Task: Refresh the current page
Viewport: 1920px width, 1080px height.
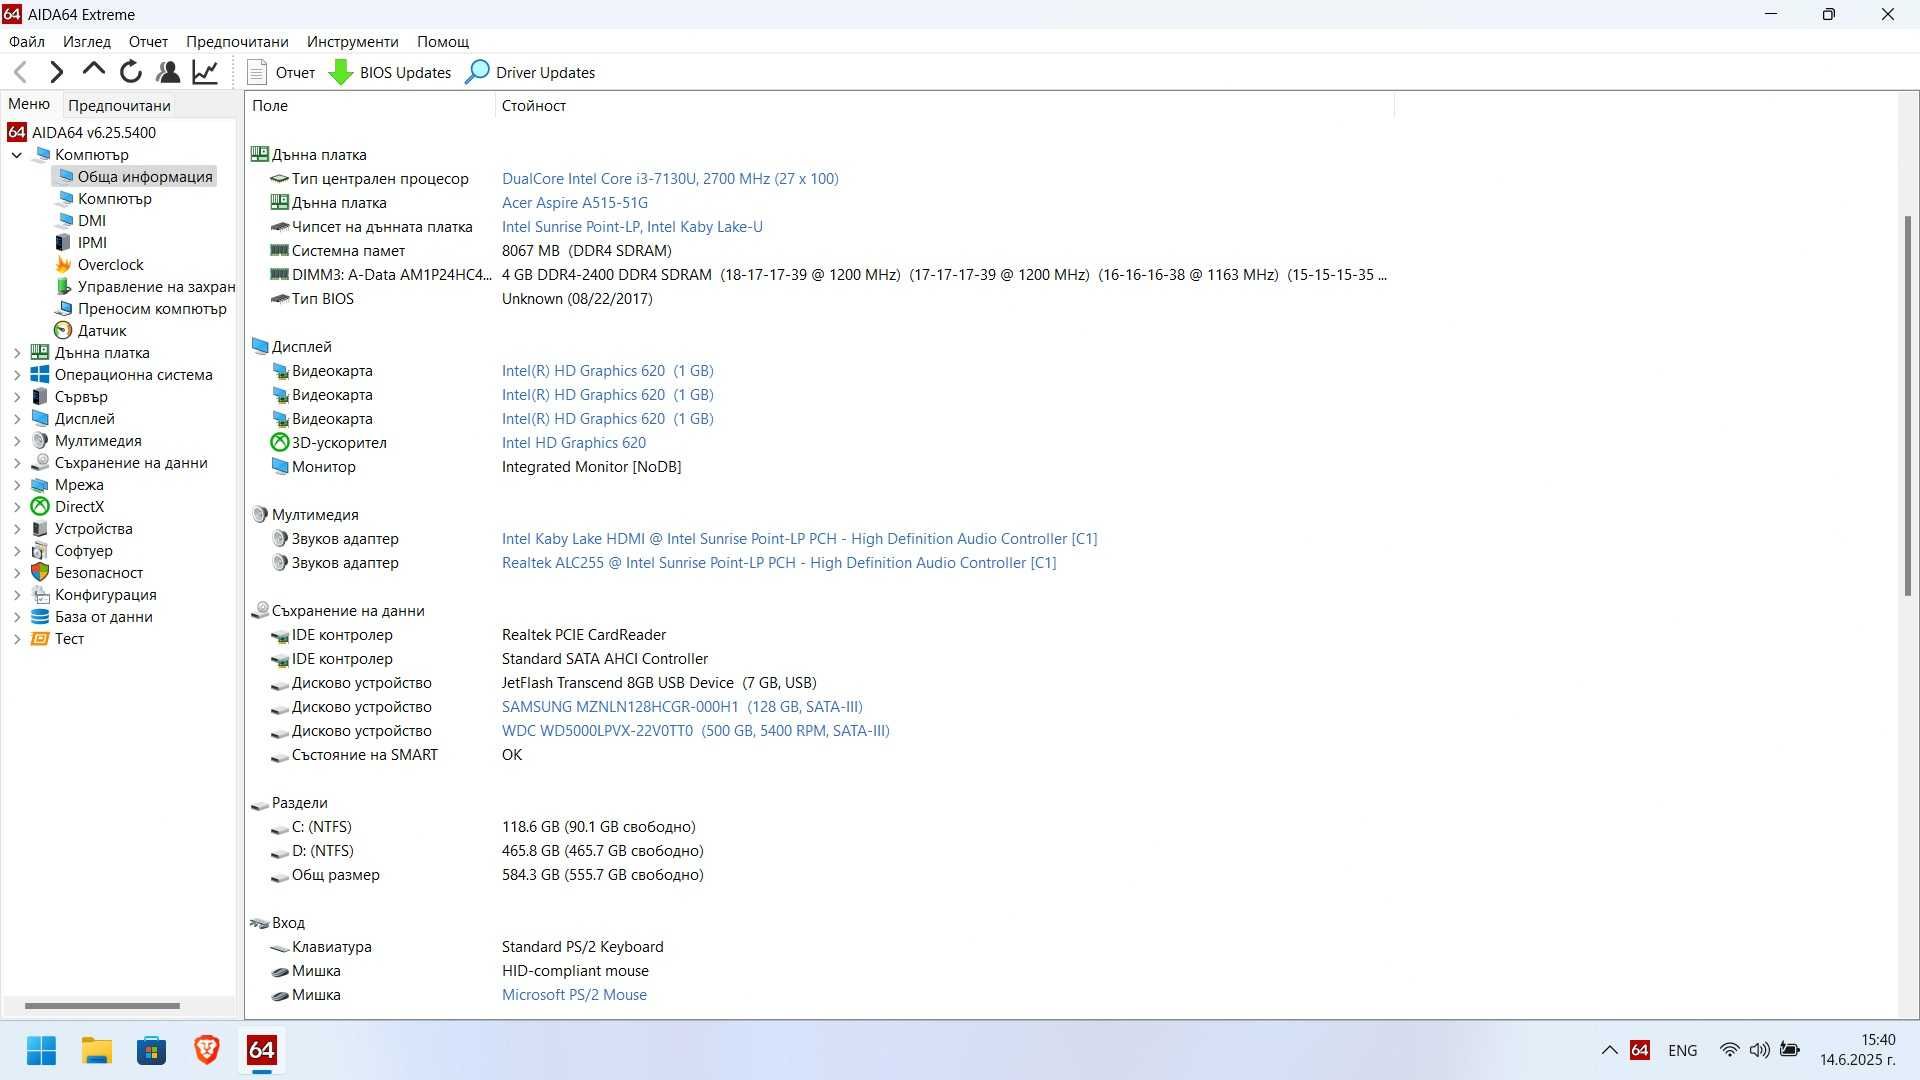Action: coord(131,72)
